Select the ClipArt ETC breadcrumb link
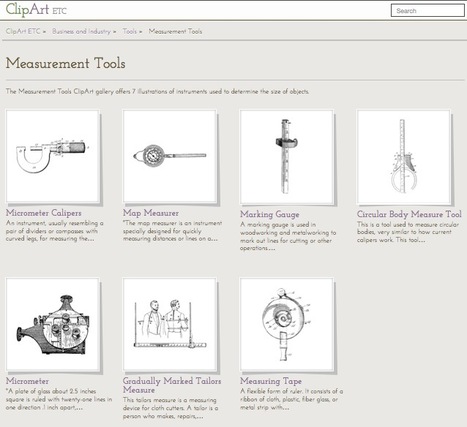The width and height of the screenshot is (467, 427). tap(23, 31)
